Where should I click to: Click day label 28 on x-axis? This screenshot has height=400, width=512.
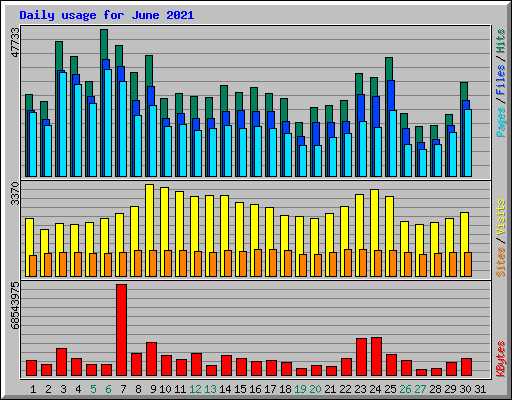435,389
